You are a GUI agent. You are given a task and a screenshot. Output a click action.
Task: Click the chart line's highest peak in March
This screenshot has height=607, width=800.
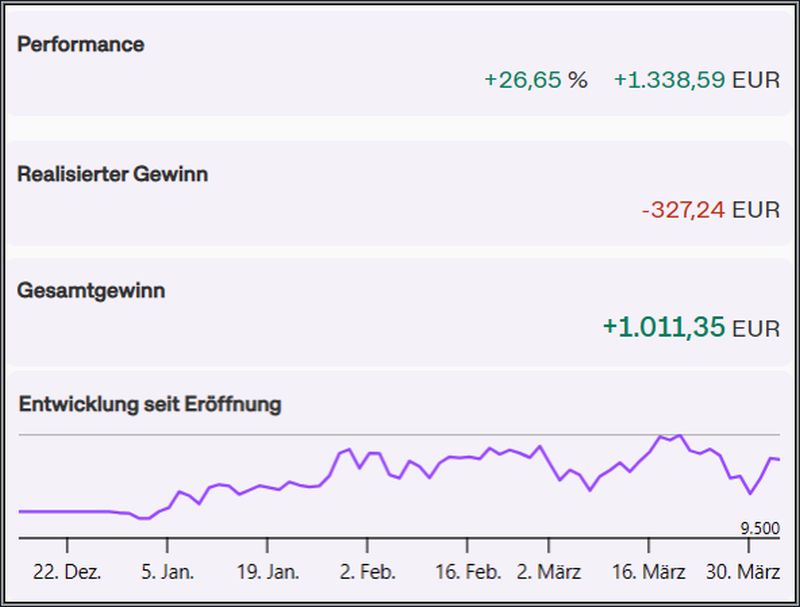(680, 436)
